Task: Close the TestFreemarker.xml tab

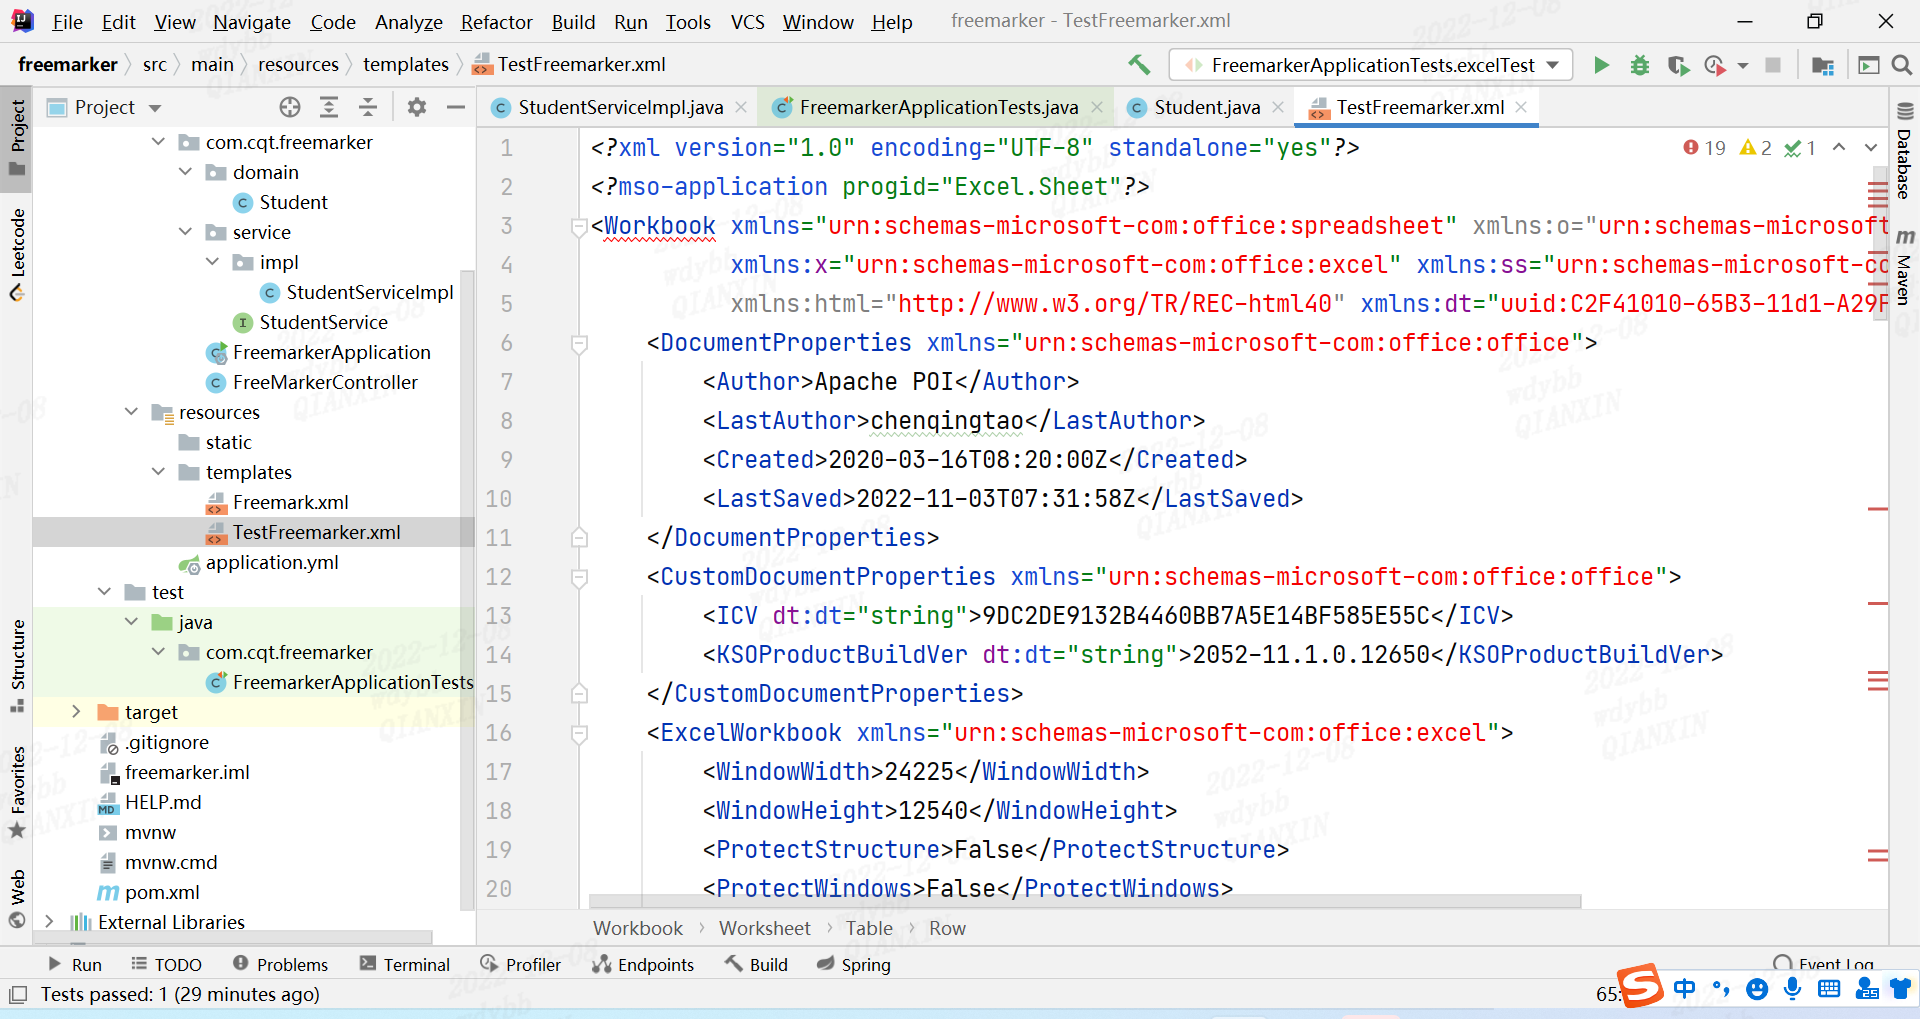Action: 1521,107
